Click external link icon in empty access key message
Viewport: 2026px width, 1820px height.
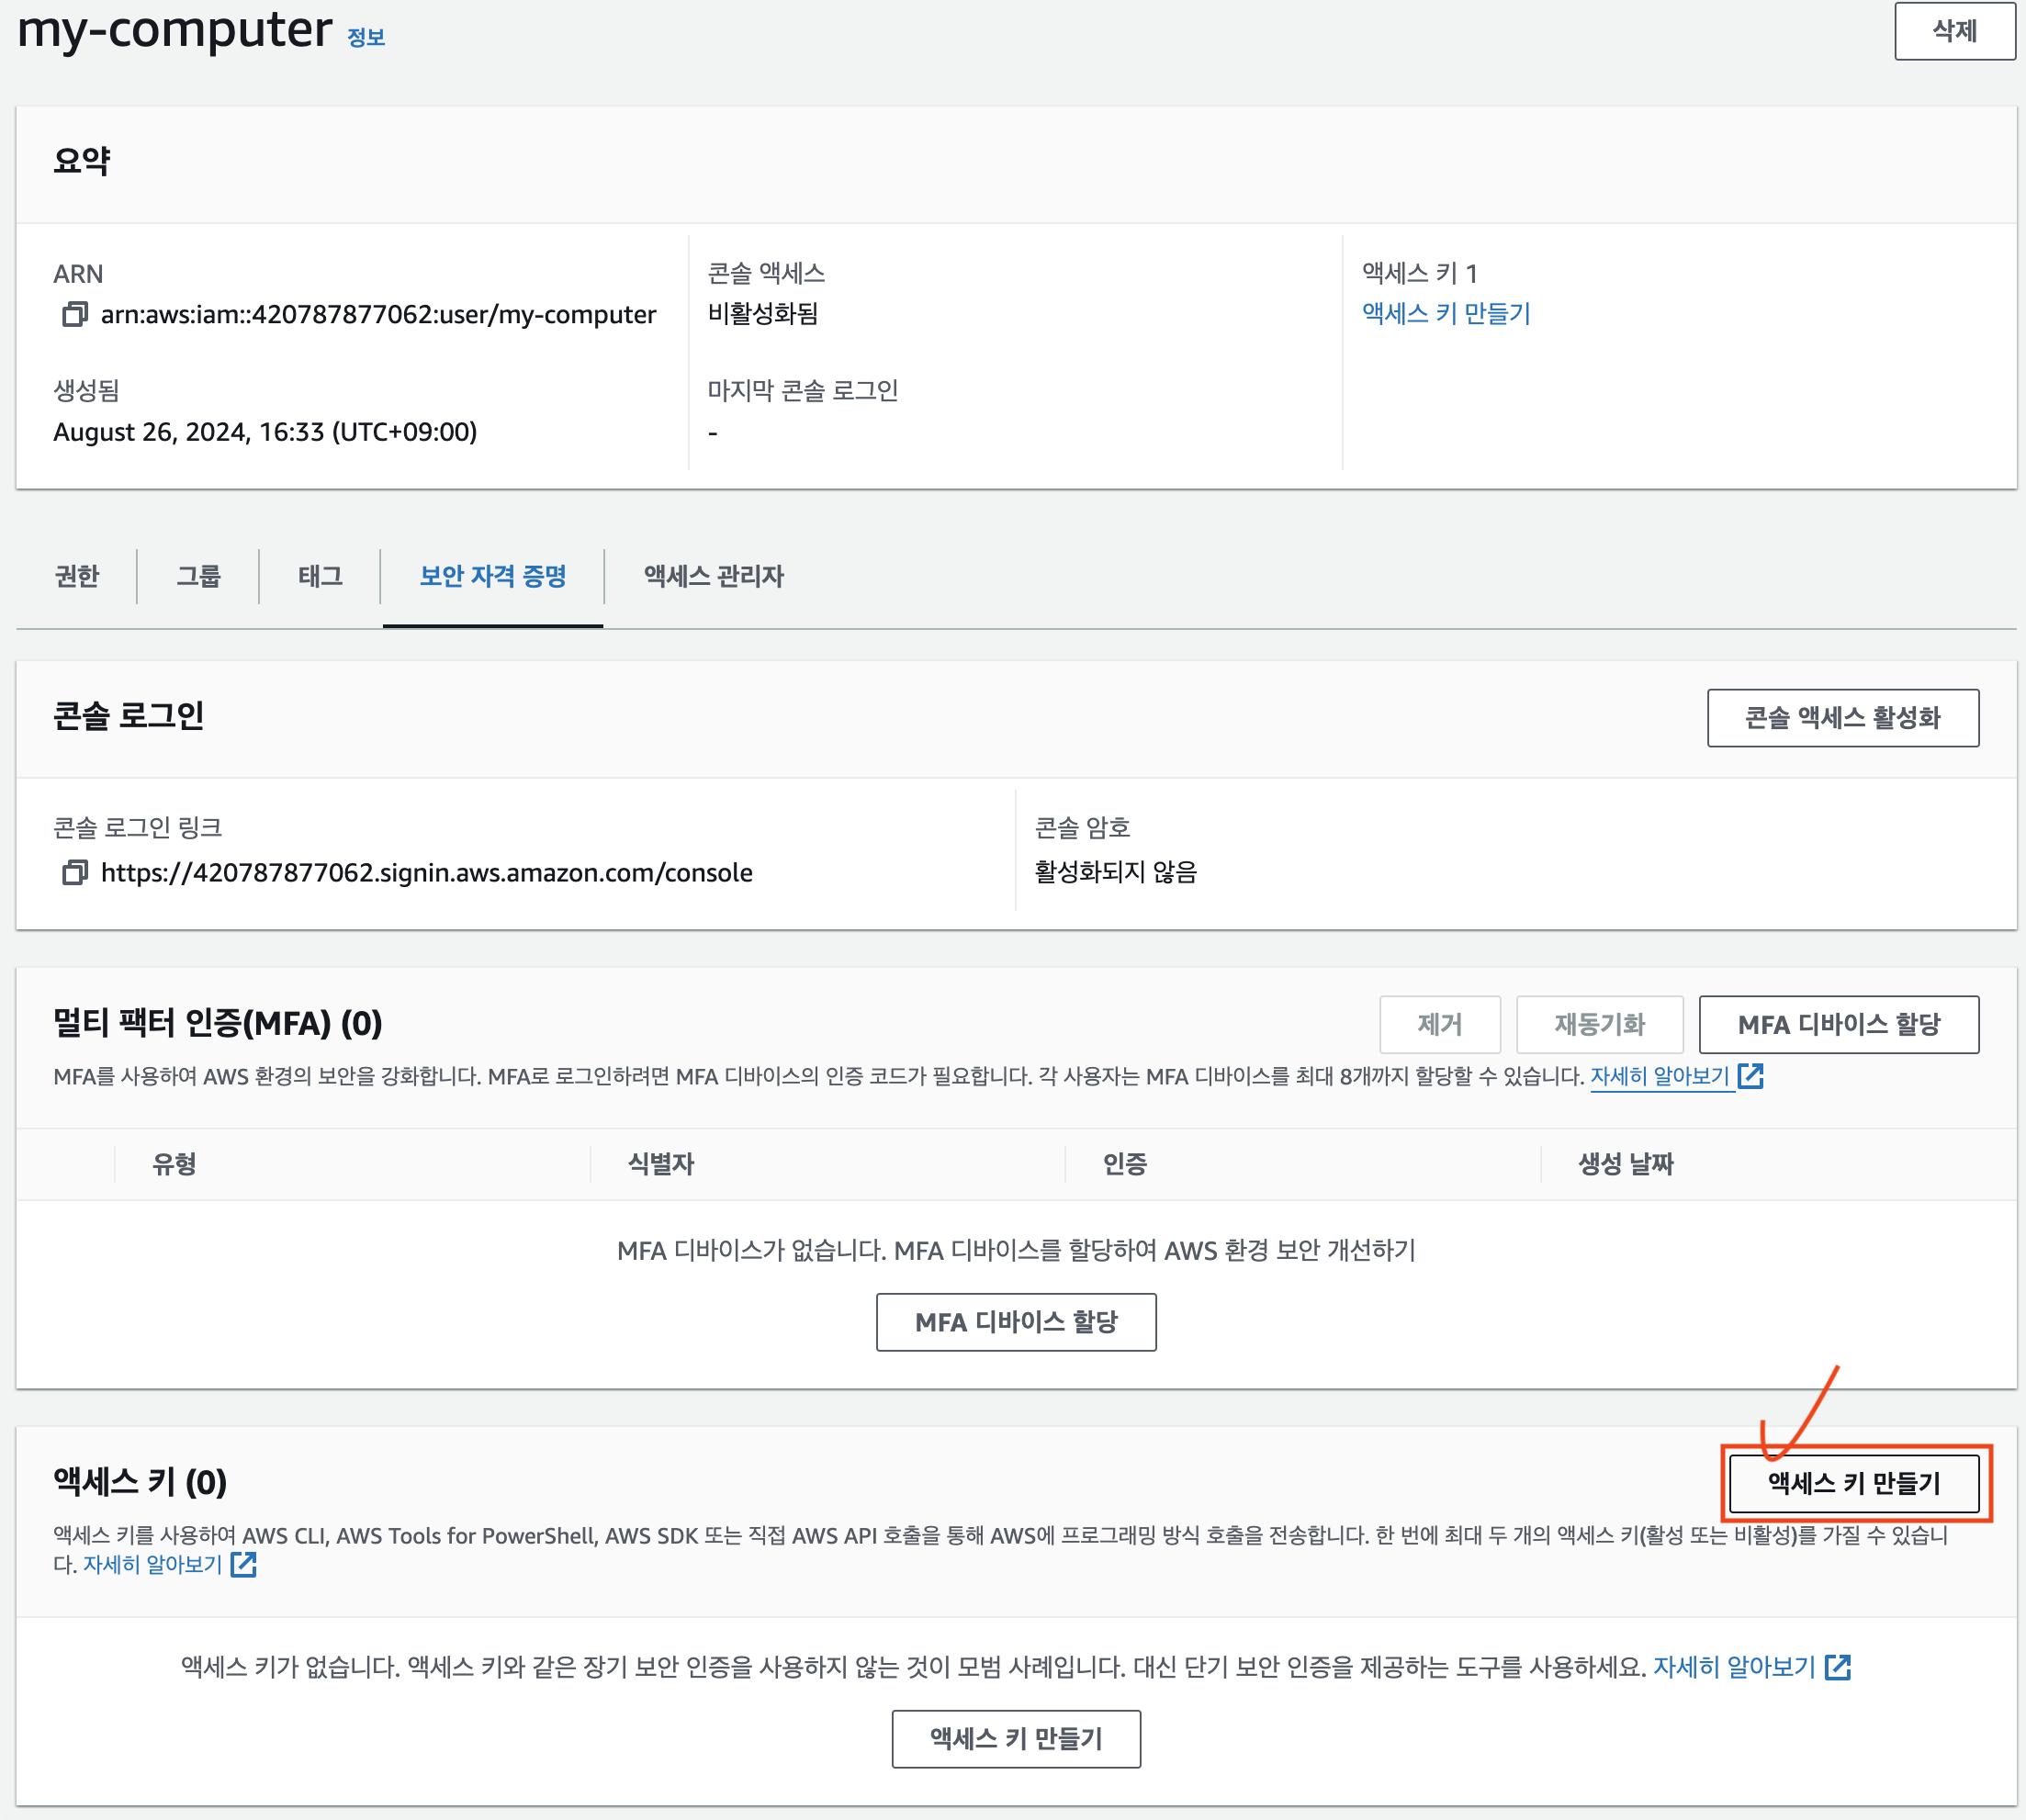tap(1838, 1667)
